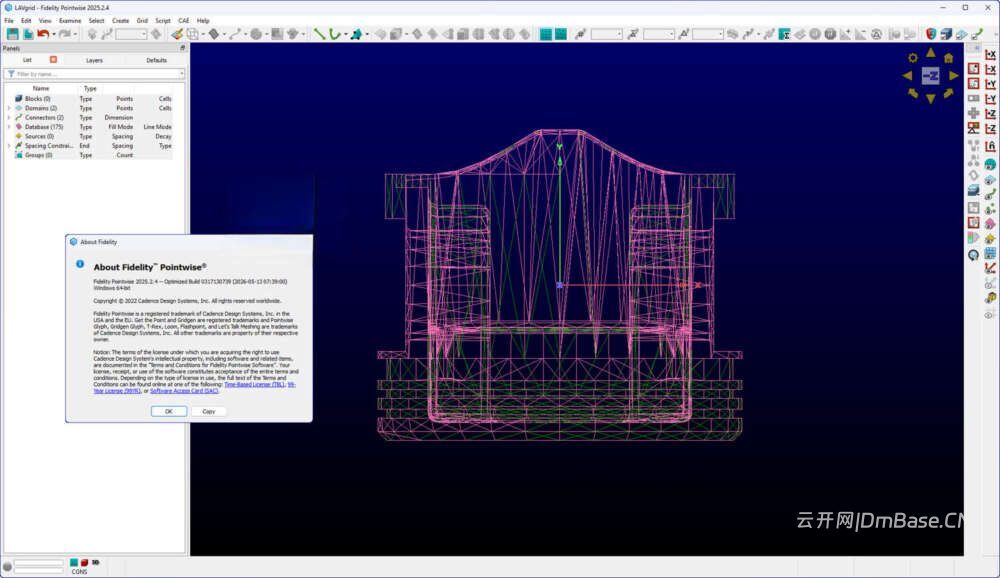Click the Filter by name input field
Image resolution: width=1000 pixels, height=578 pixels.
(94, 74)
